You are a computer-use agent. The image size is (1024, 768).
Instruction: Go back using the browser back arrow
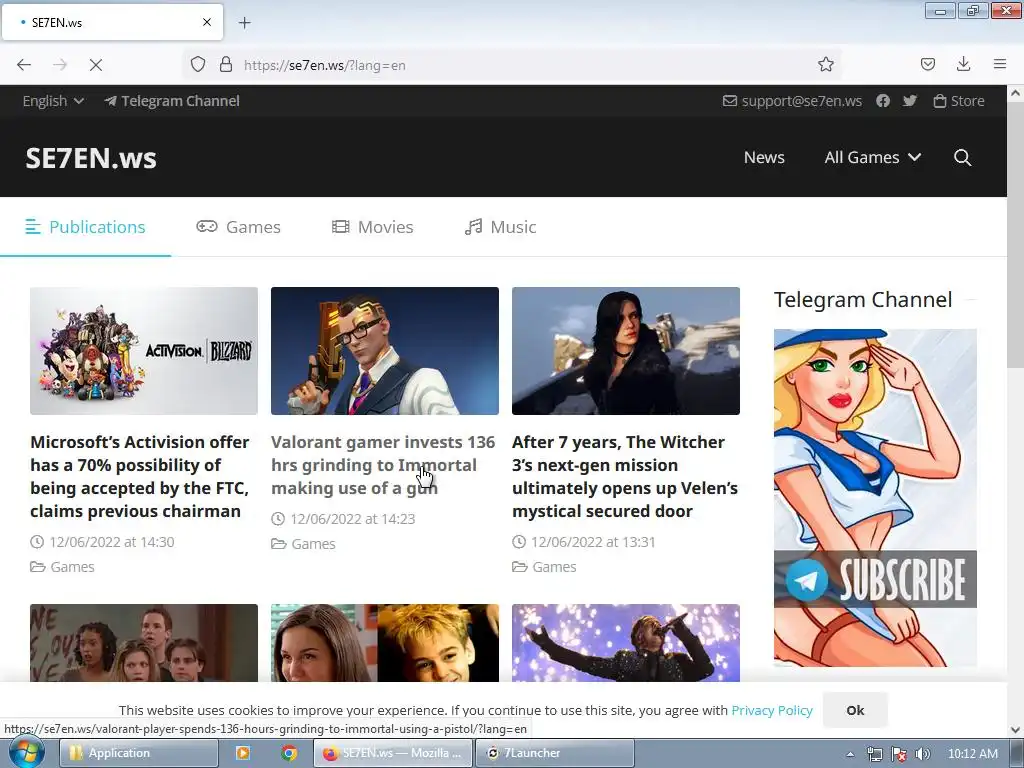pyautogui.click(x=24, y=65)
